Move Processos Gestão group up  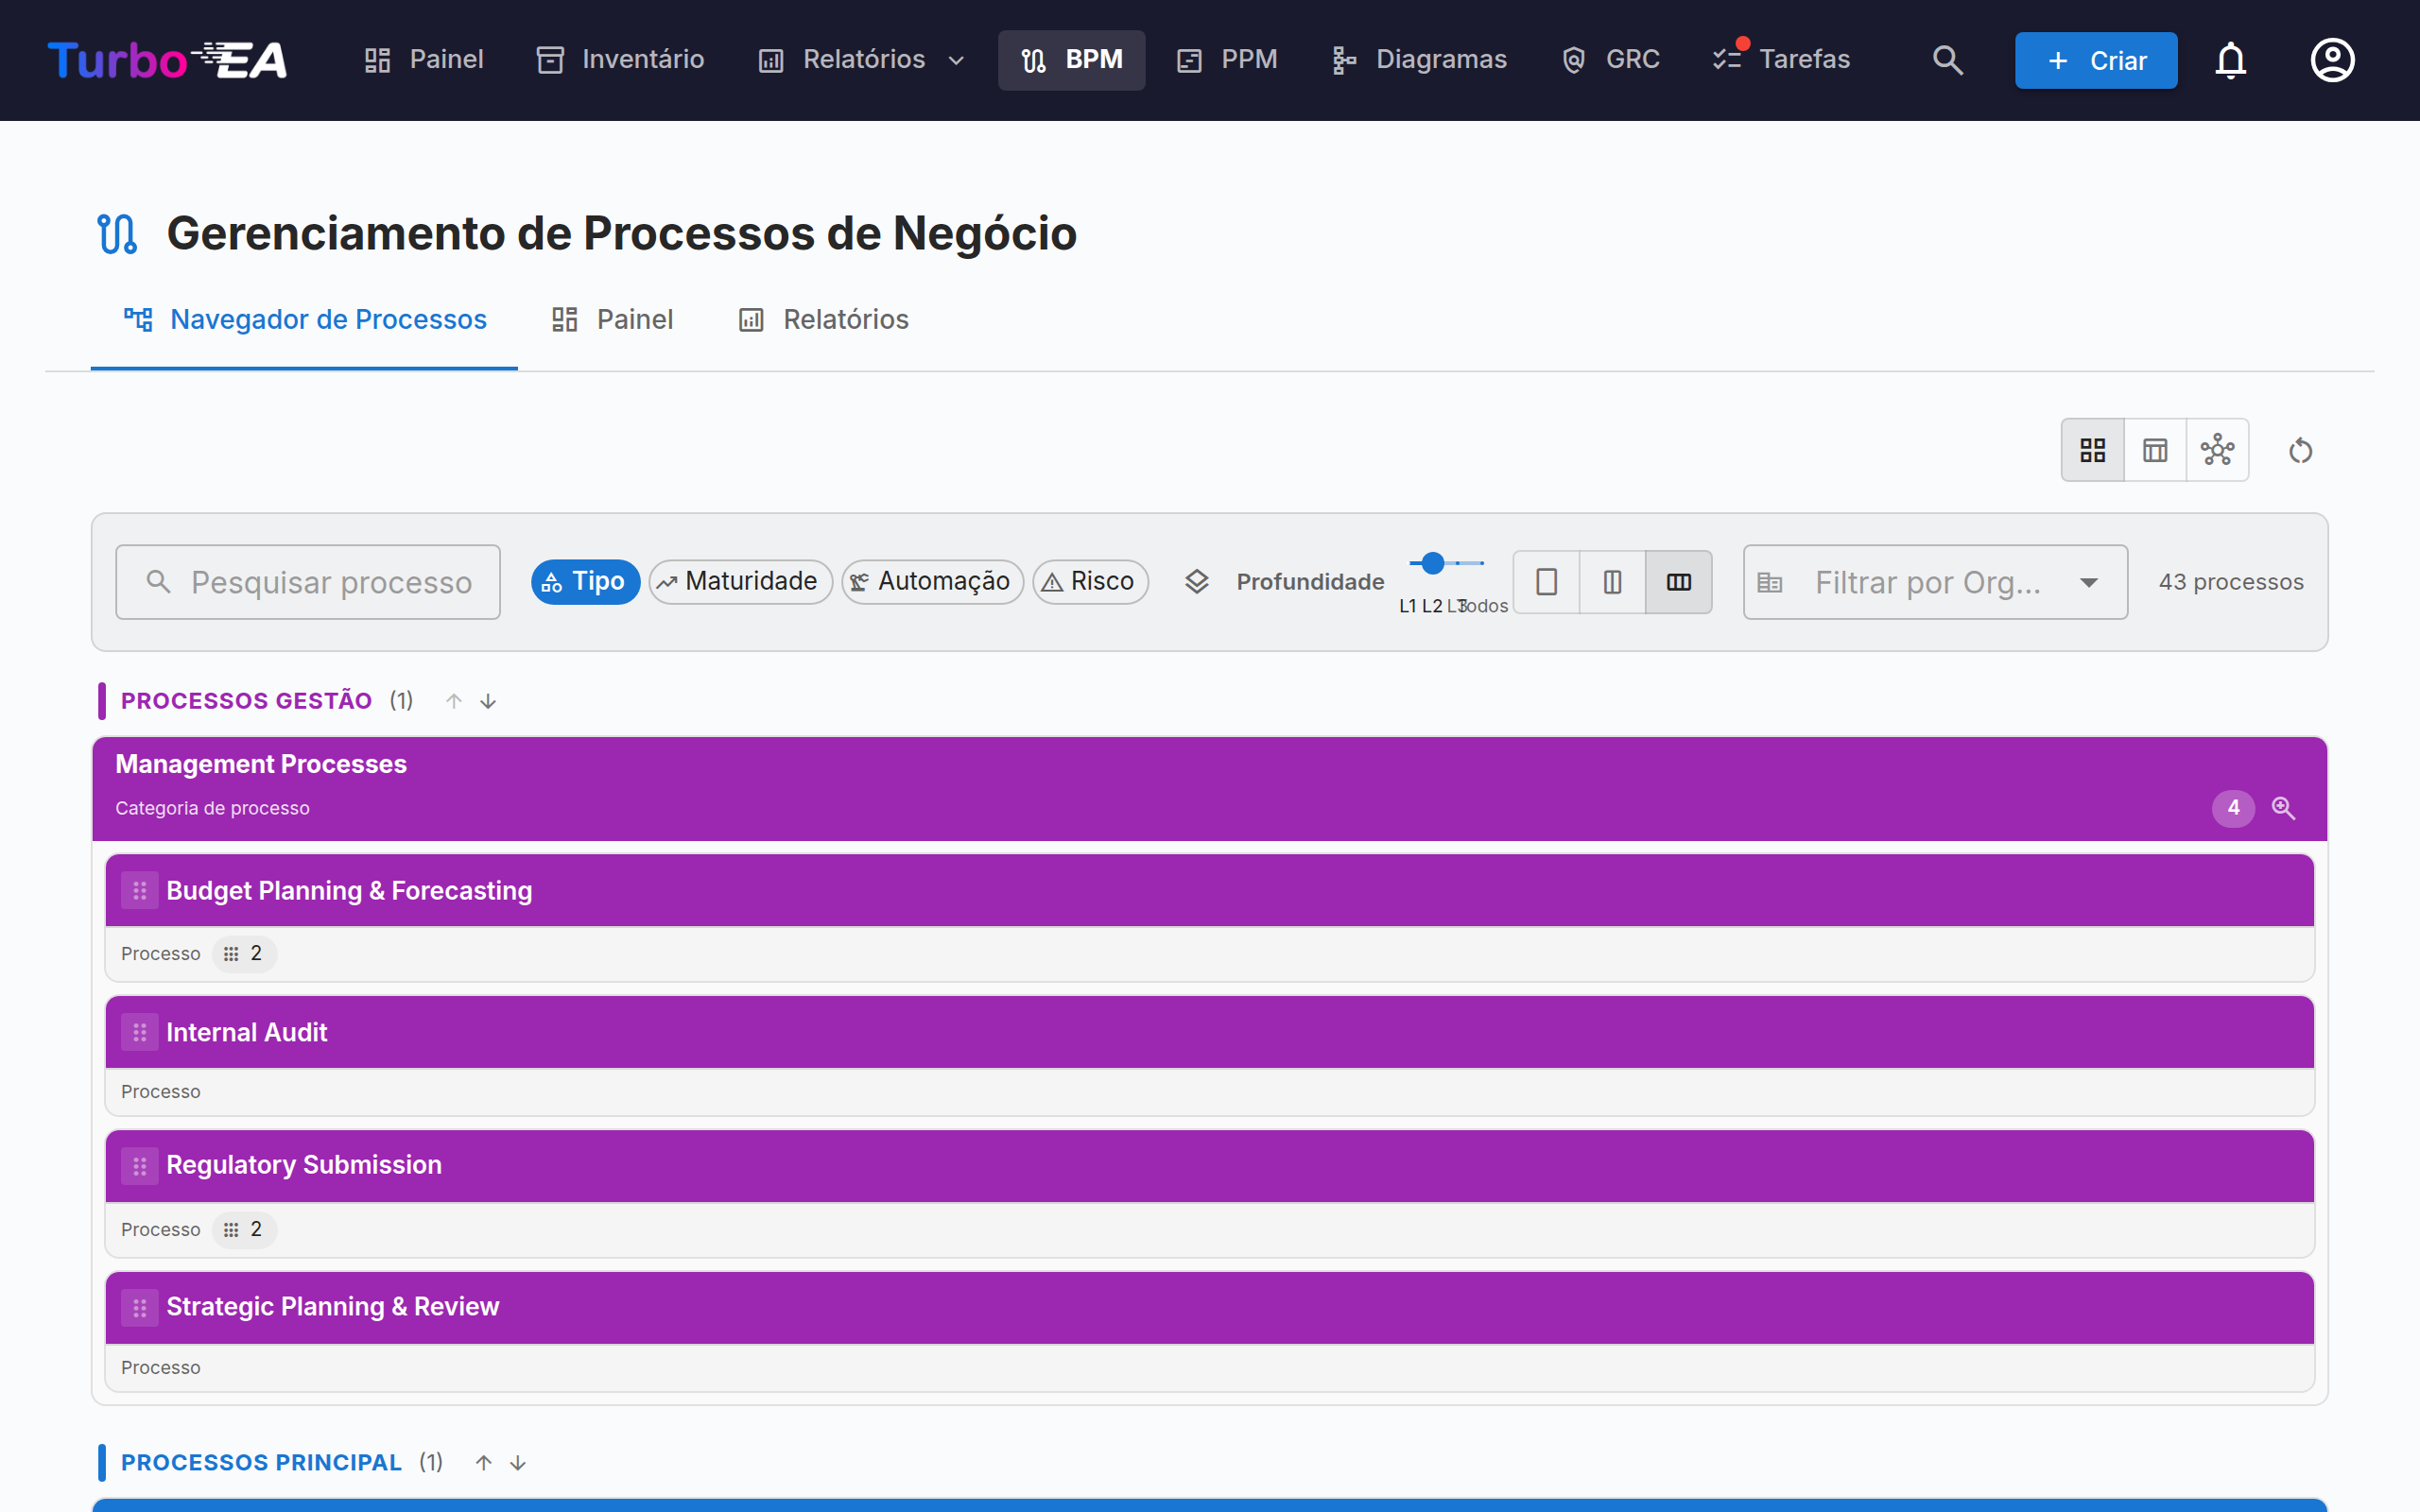454,701
